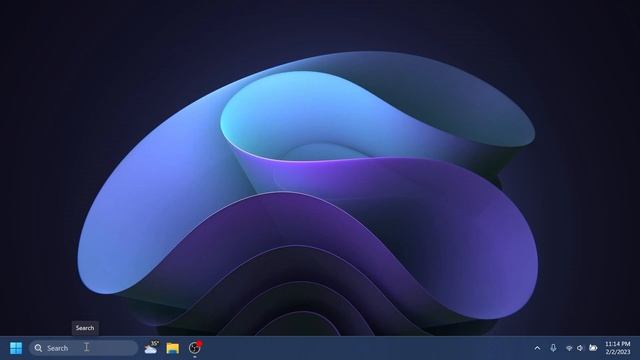This screenshot has width=640, height=360.
Task: Click the magnifier icon in Search
Action: pos(38,348)
